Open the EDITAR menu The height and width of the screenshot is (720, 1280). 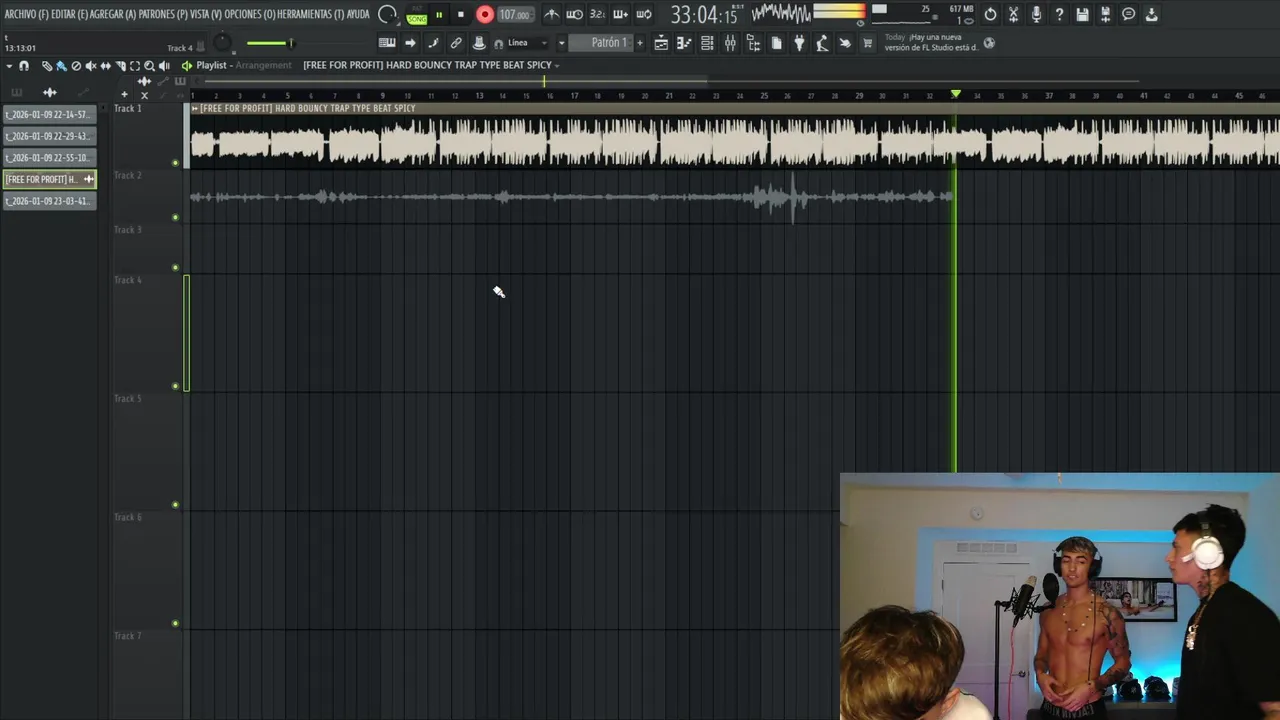coord(68,14)
